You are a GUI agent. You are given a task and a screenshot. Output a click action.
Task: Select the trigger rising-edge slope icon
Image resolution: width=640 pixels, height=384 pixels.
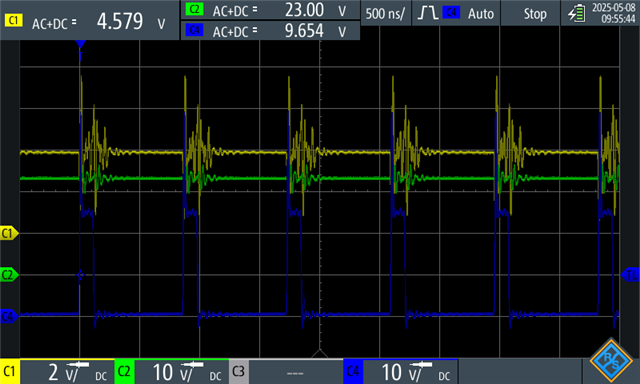(x=427, y=13)
